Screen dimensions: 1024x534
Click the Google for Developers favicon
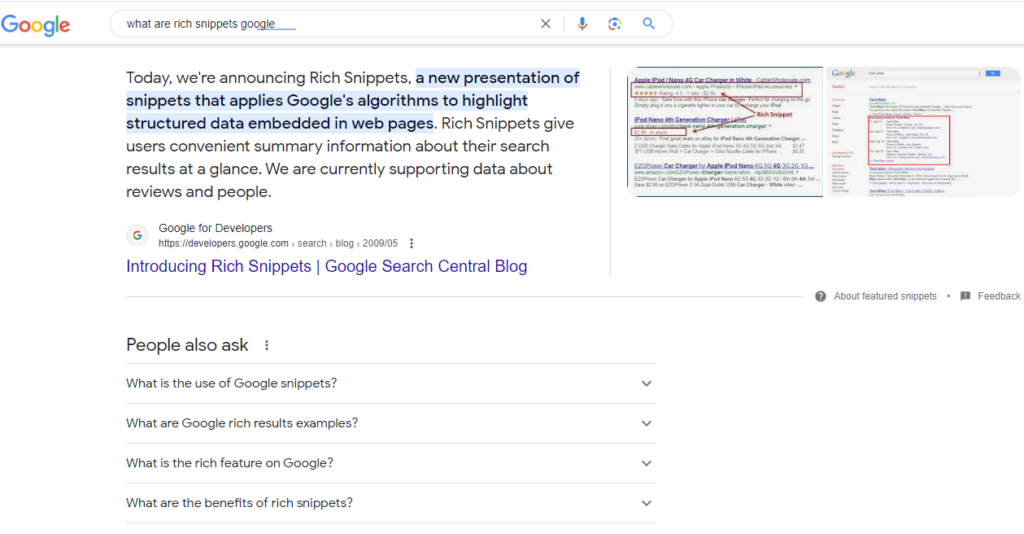(137, 236)
